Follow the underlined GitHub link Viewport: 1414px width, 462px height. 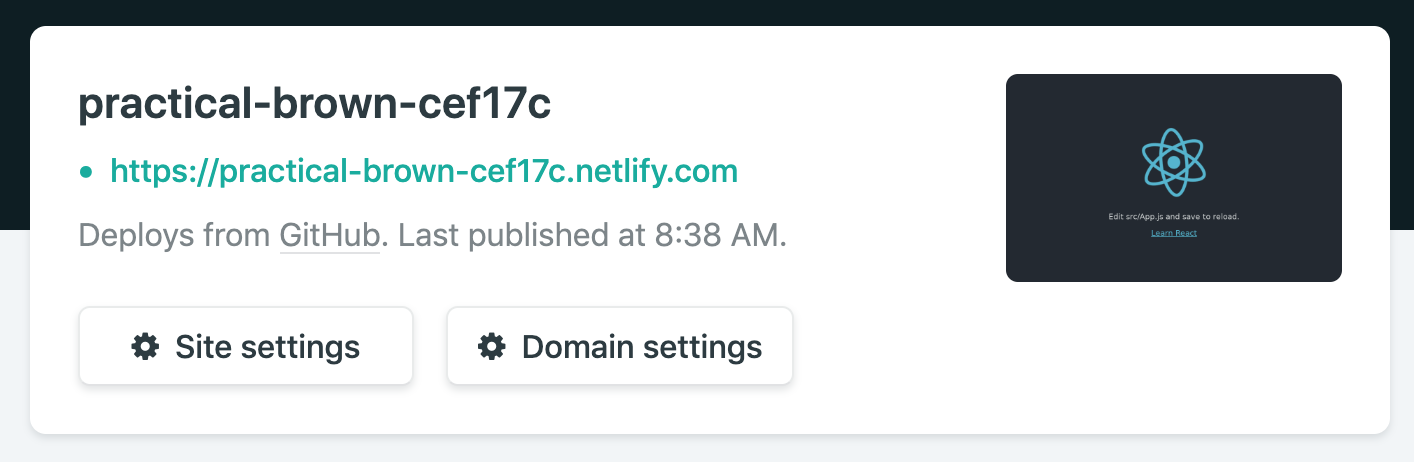point(330,236)
